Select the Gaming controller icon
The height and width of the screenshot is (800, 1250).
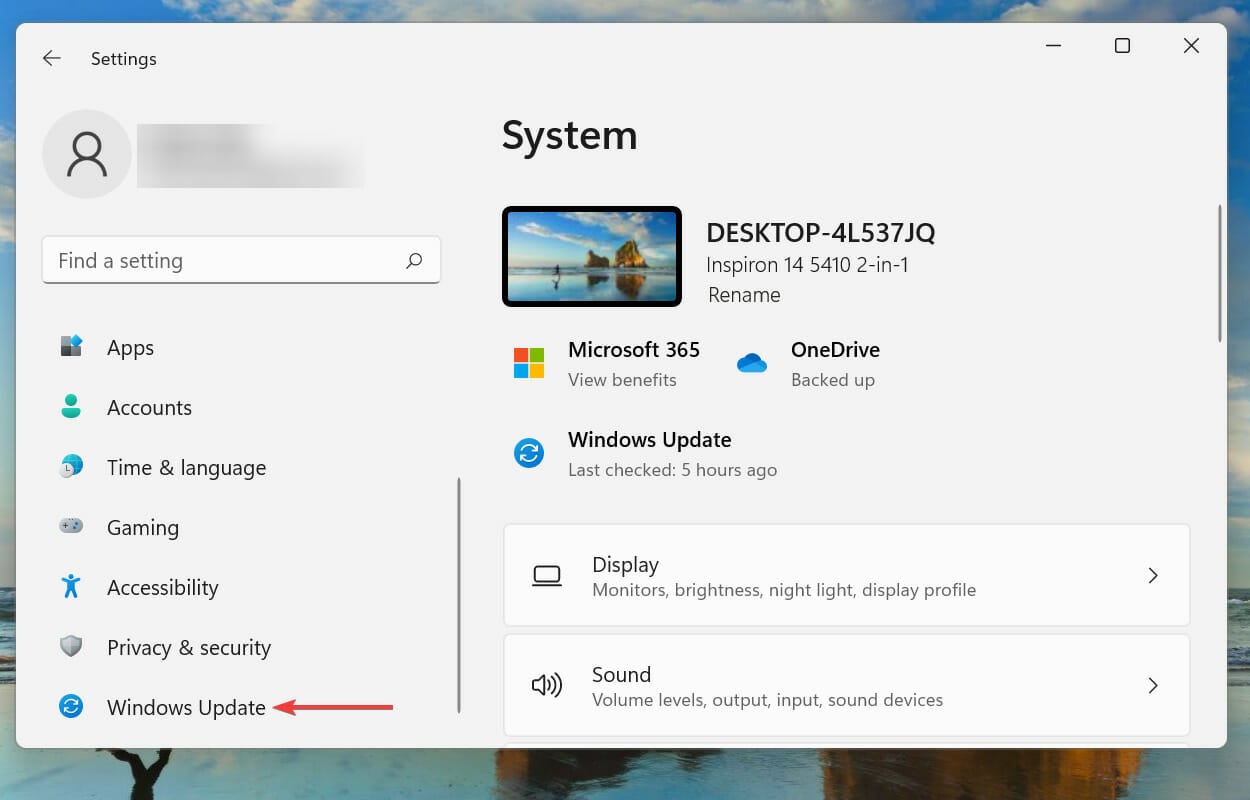click(71, 527)
